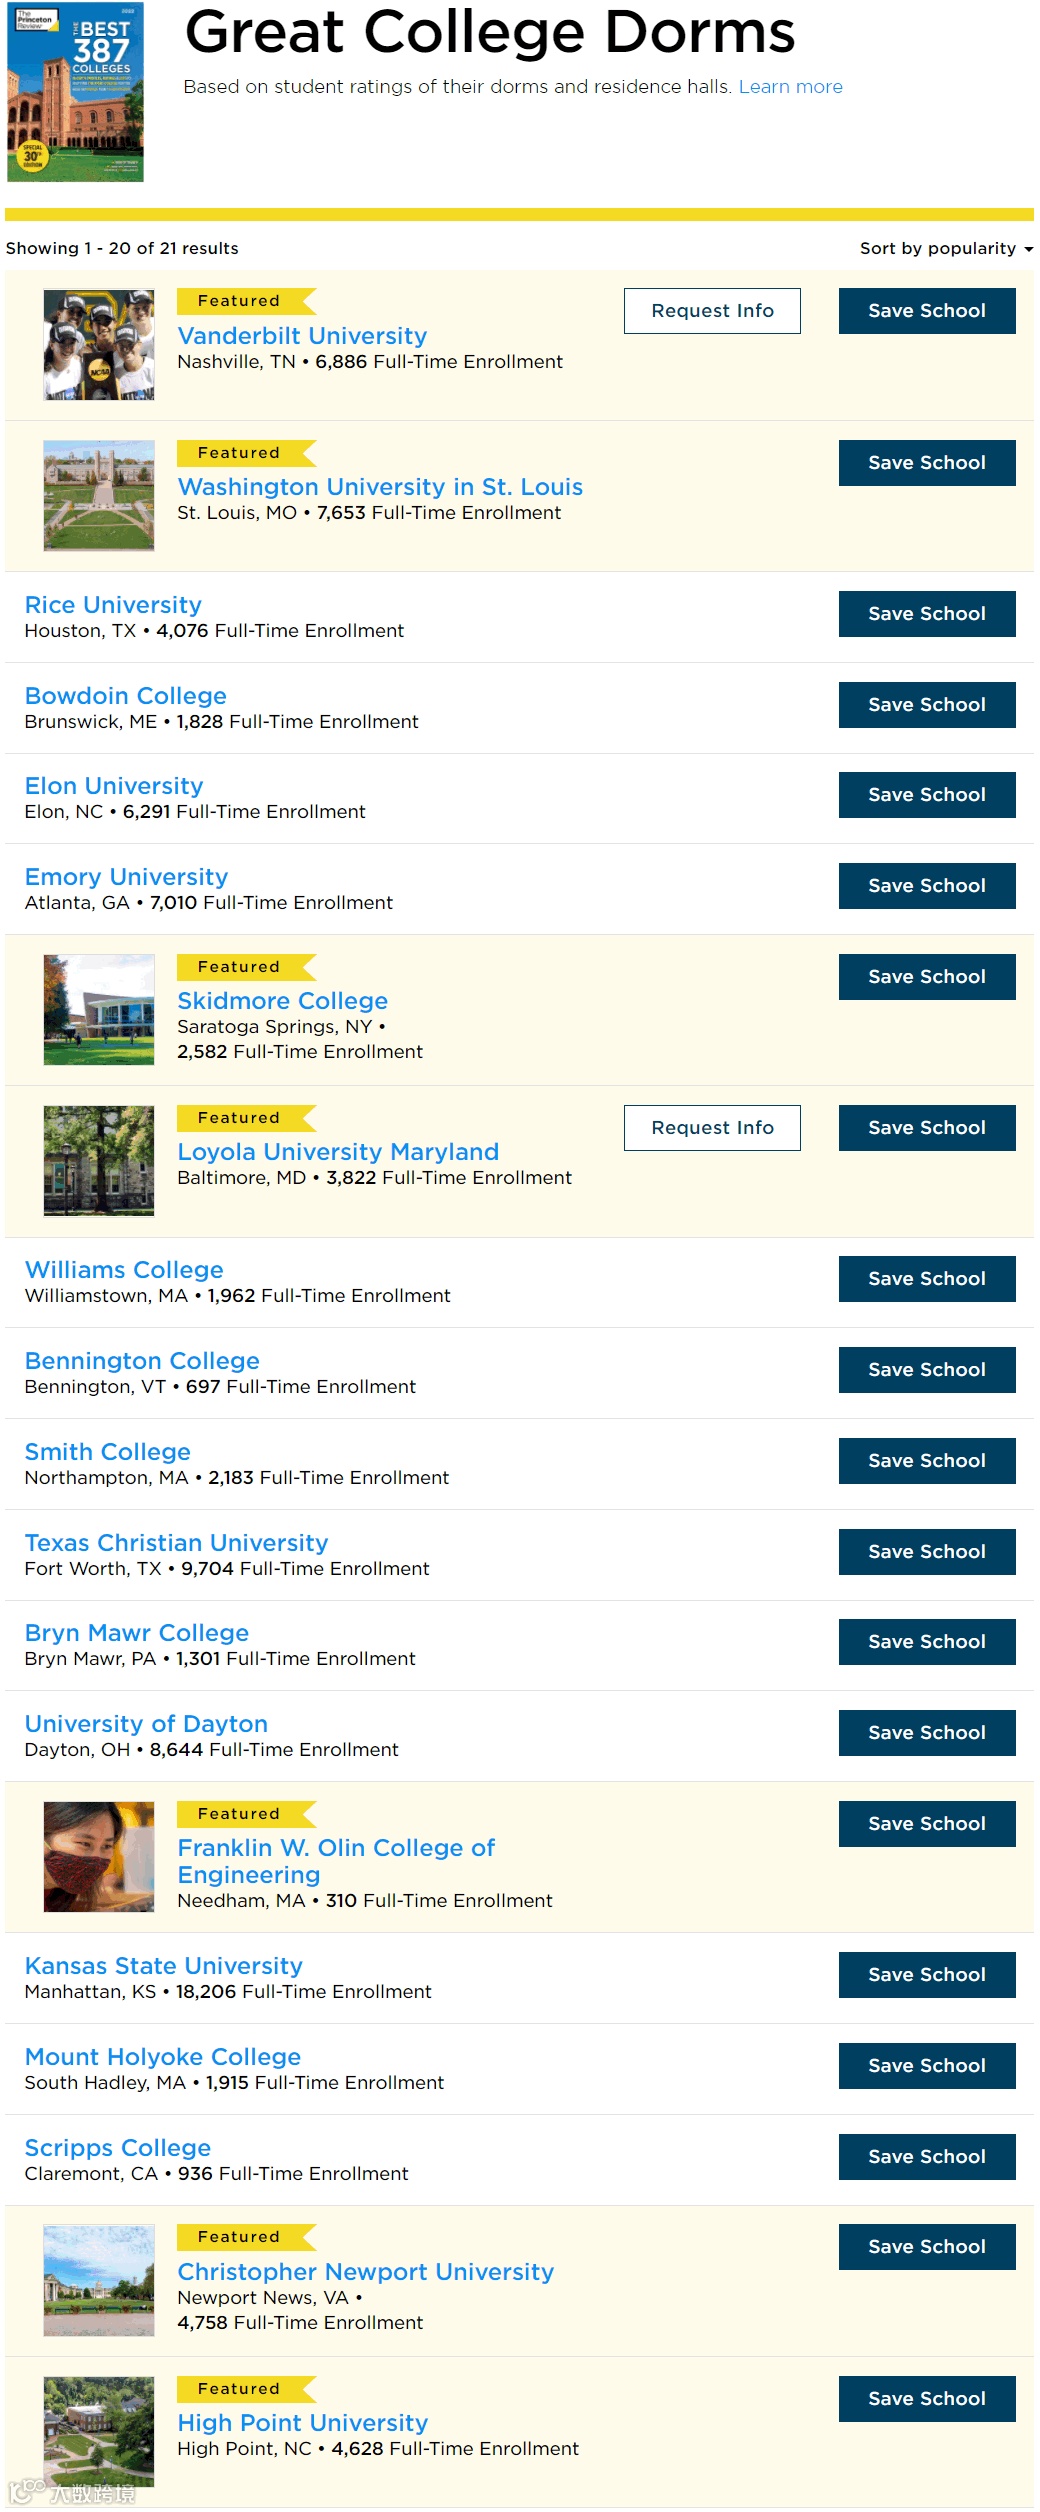Click the Vanderbilt University thumbnail photo
The height and width of the screenshot is (2512, 1040).
point(99,345)
